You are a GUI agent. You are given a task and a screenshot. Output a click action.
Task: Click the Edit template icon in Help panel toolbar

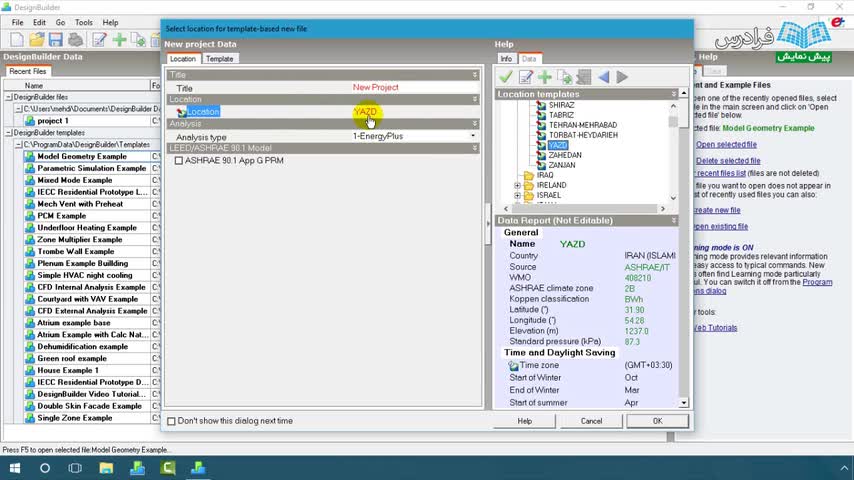point(526,77)
